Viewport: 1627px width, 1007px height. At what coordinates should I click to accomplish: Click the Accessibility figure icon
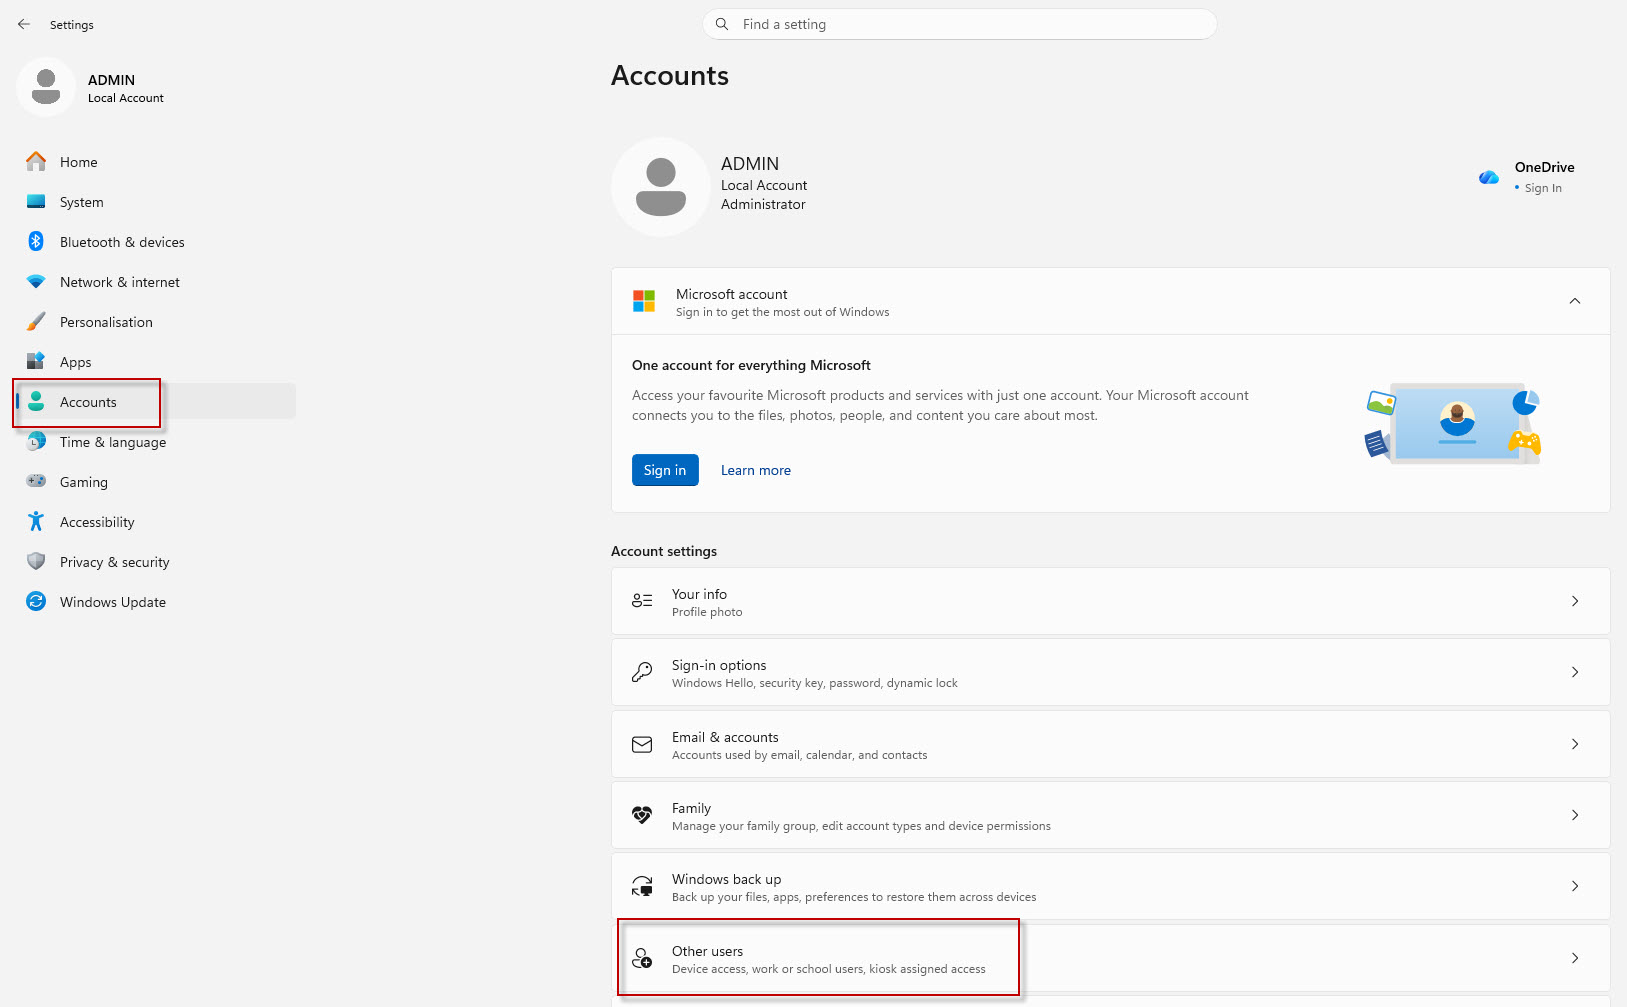click(36, 521)
